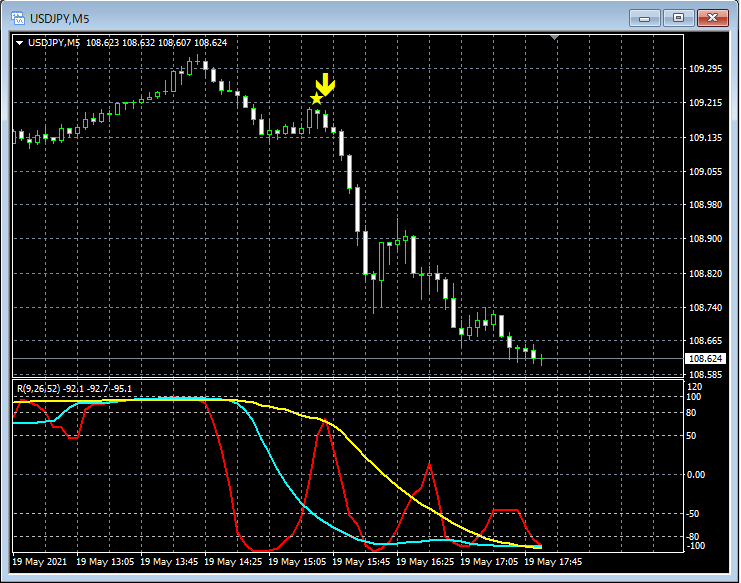Minimize the USDJPY,M5 chart window
The image size is (741, 583).
coord(645,18)
